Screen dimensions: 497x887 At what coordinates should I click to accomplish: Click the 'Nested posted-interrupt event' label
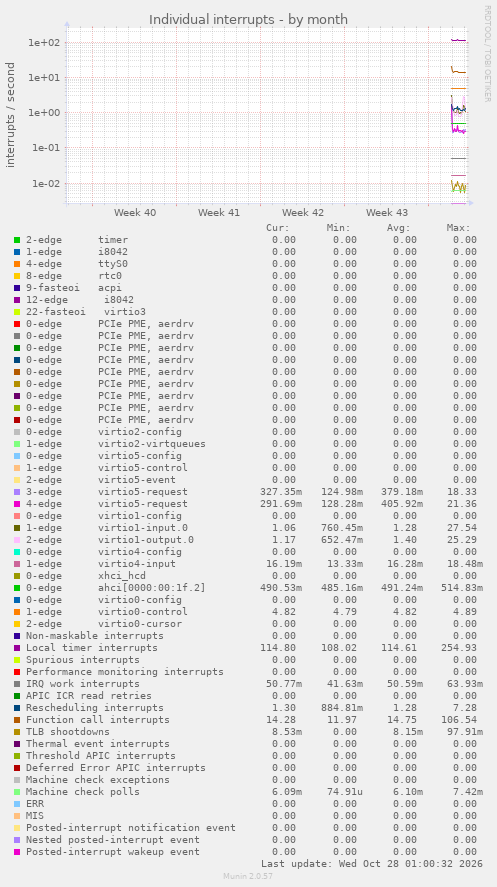coord(113,840)
